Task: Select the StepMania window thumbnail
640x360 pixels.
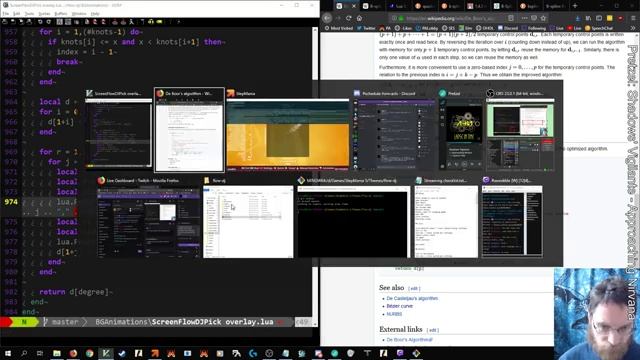Action: click(287, 130)
